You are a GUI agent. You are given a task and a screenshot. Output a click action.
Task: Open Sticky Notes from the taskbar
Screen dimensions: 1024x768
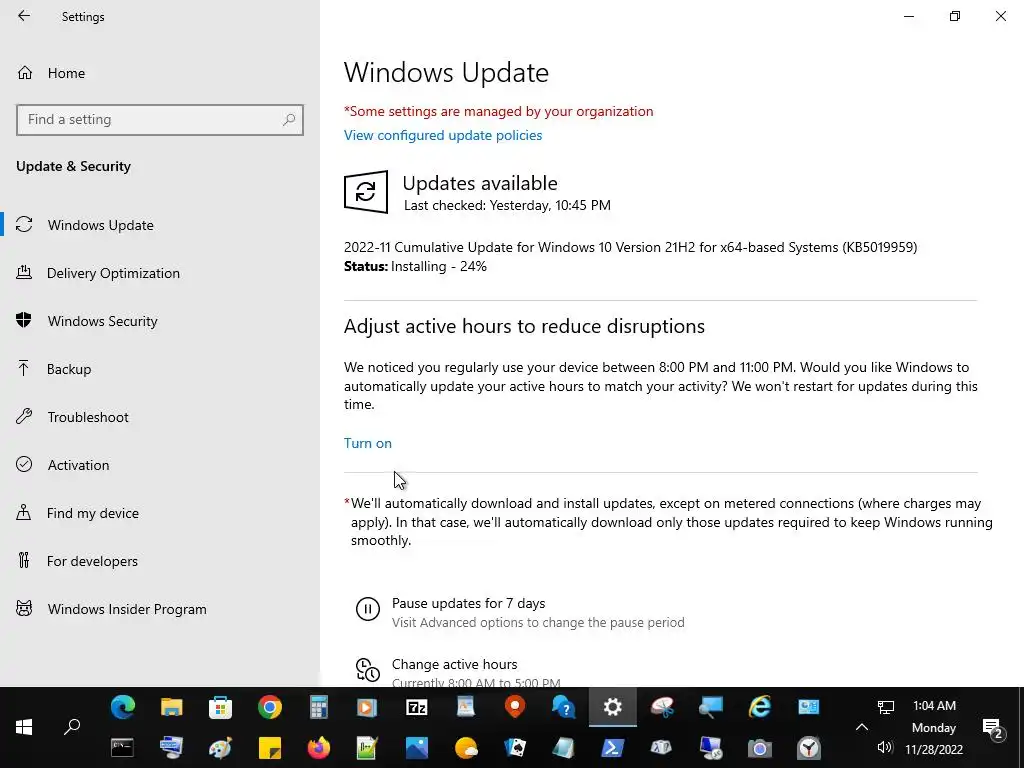click(270, 748)
